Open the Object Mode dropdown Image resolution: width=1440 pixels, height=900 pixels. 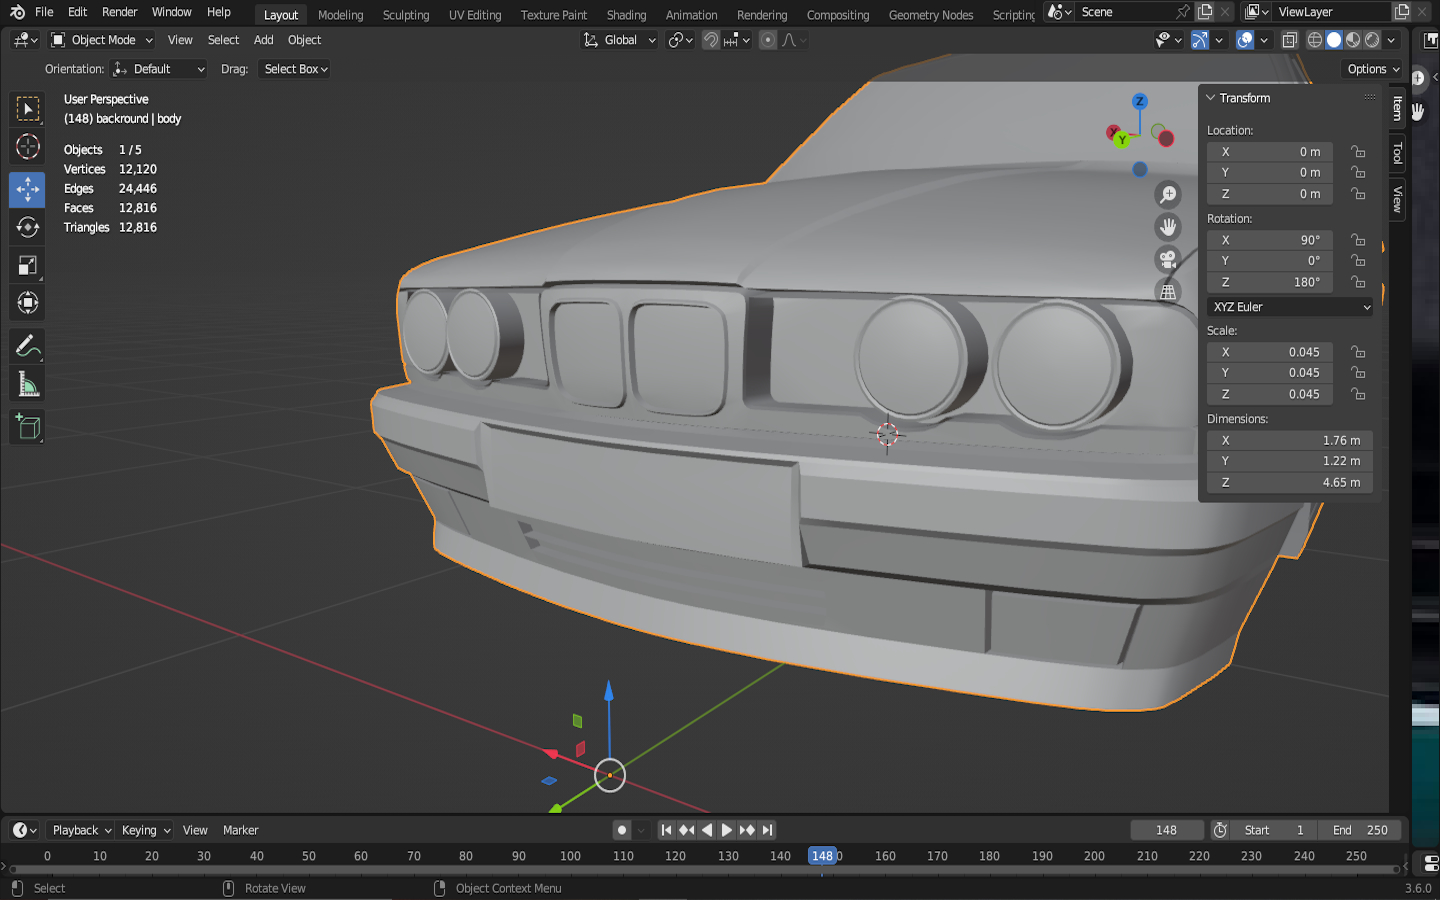coord(102,40)
